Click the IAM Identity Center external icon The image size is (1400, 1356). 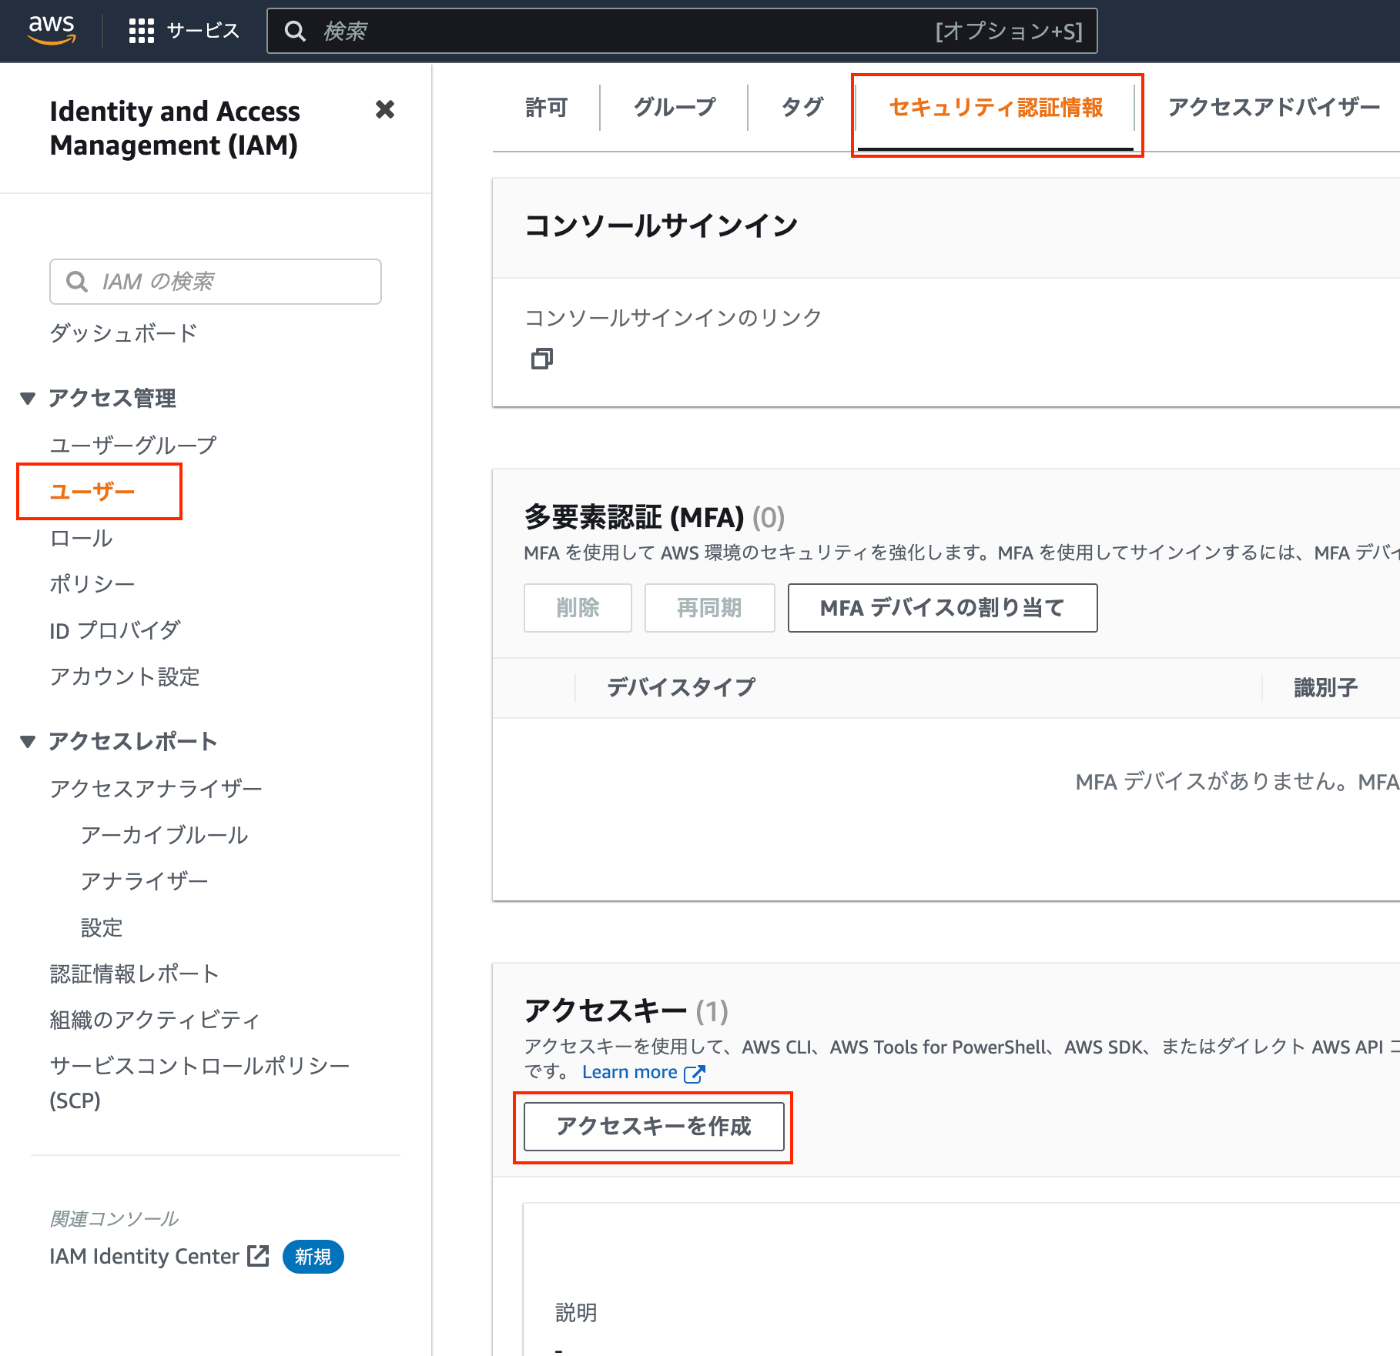(x=258, y=1256)
